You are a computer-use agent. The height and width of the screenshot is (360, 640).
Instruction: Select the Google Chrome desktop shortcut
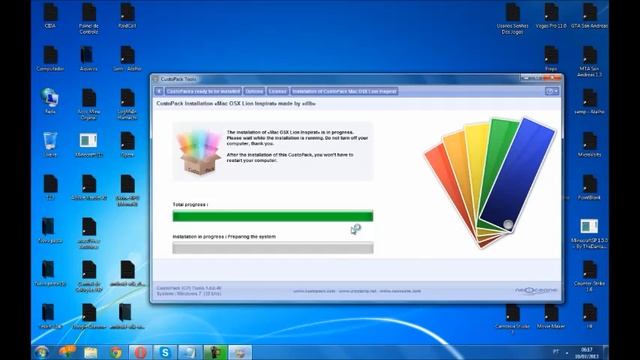point(89,316)
